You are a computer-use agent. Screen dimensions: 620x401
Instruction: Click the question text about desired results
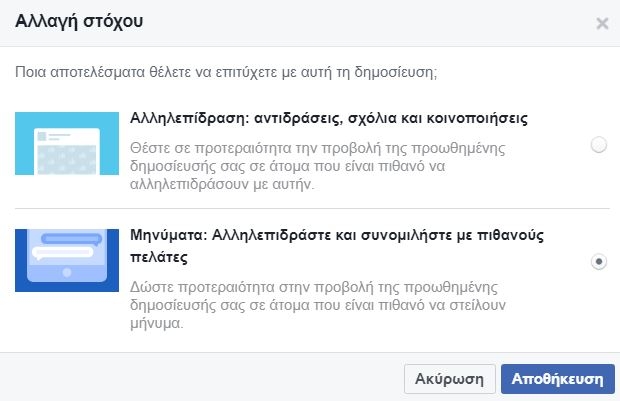[228, 72]
